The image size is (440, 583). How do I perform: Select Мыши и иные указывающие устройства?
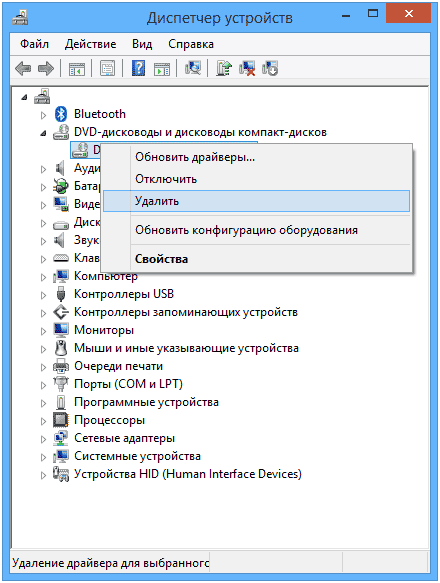click(x=186, y=348)
